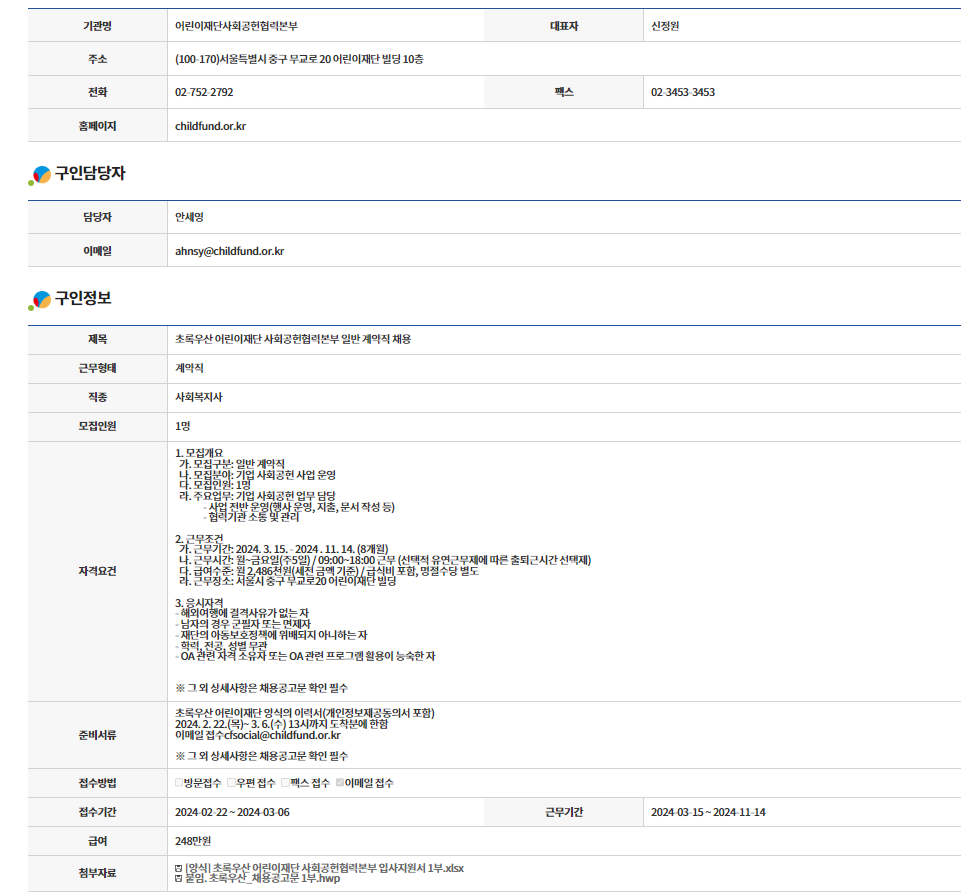Click the line 2. 근무조건
This screenshot has height=893, width=970.
(199, 539)
